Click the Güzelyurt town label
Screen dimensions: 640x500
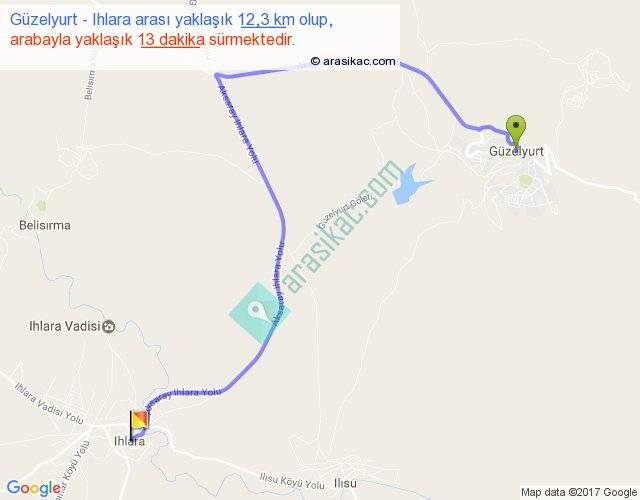point(516,151)
